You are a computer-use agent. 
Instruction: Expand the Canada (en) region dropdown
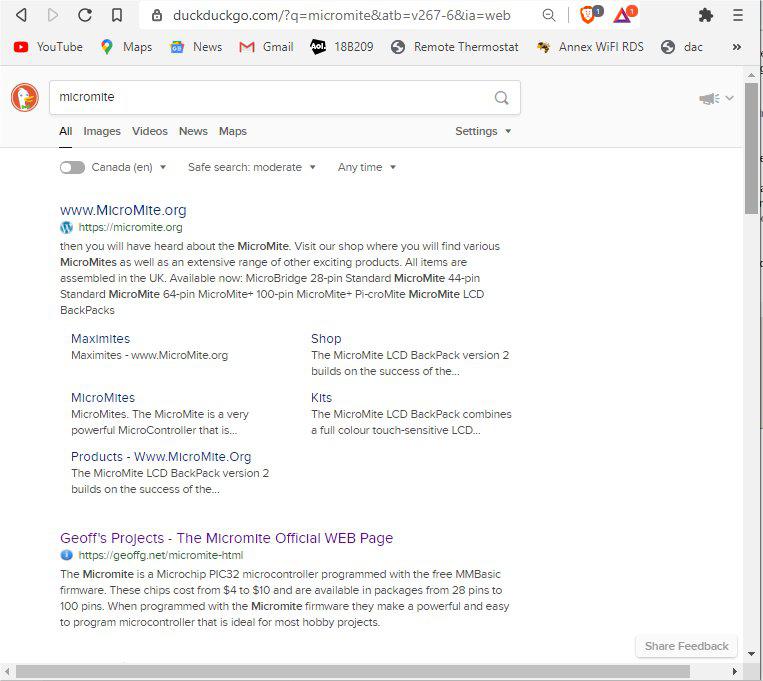pyautogui.click(x=129, y=167)
